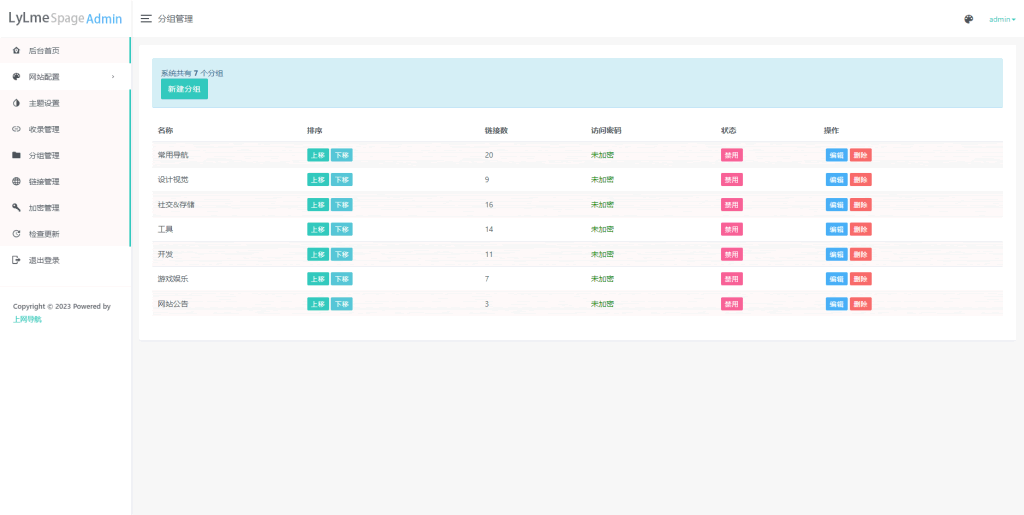Click the logout icon beside 退出登录
1024x515 pixels.
[16, 260]
